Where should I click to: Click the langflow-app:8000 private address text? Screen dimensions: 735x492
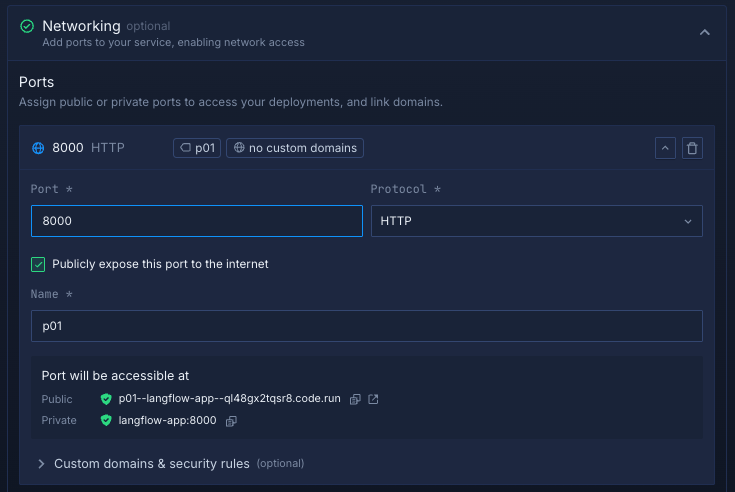click(x=168, y=421)
